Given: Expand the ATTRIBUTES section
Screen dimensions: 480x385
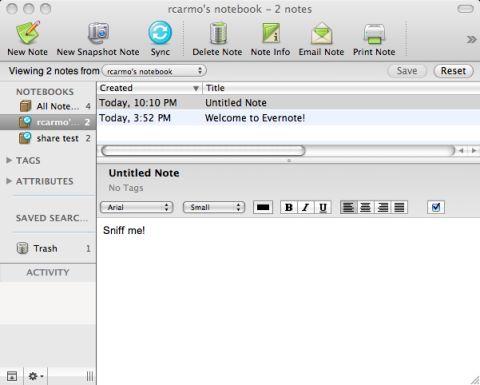Looking at the screenshot, I should point(9,181).
